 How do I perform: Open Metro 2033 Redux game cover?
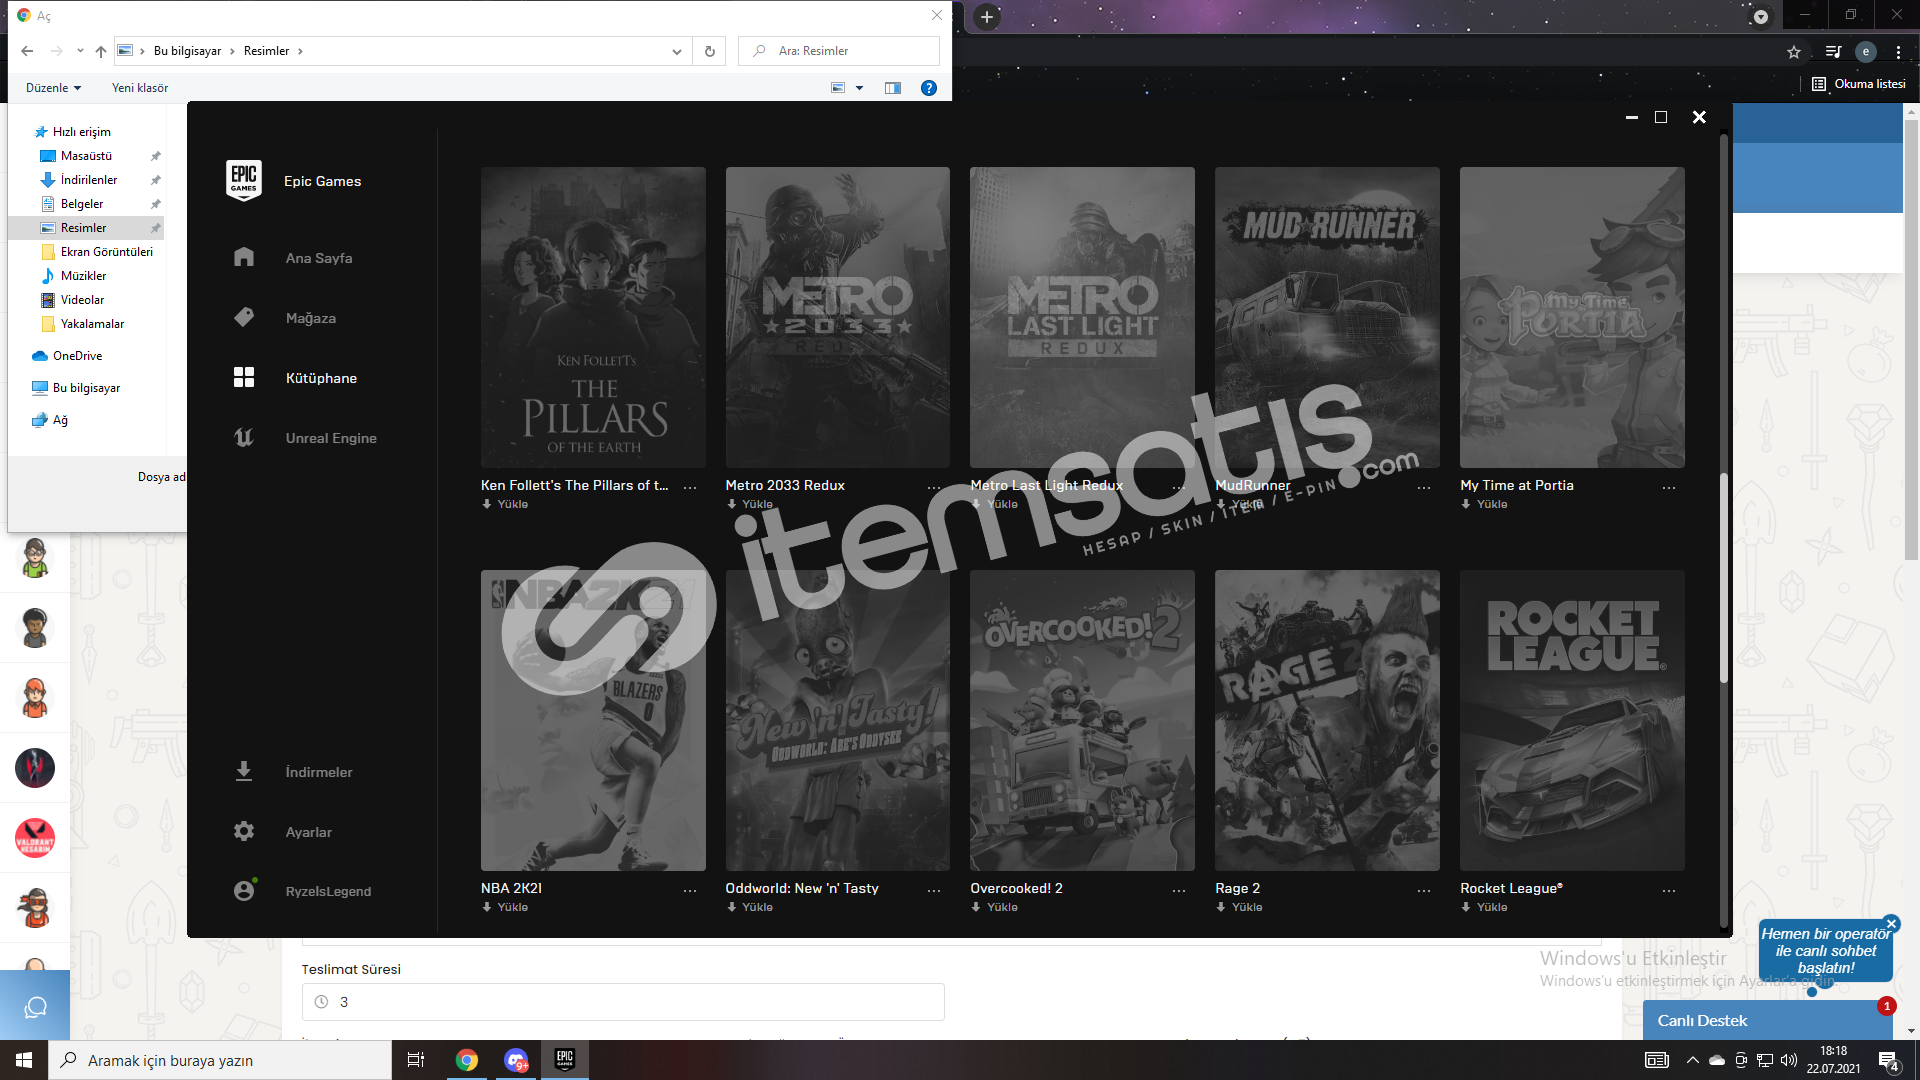pos(838,317)
